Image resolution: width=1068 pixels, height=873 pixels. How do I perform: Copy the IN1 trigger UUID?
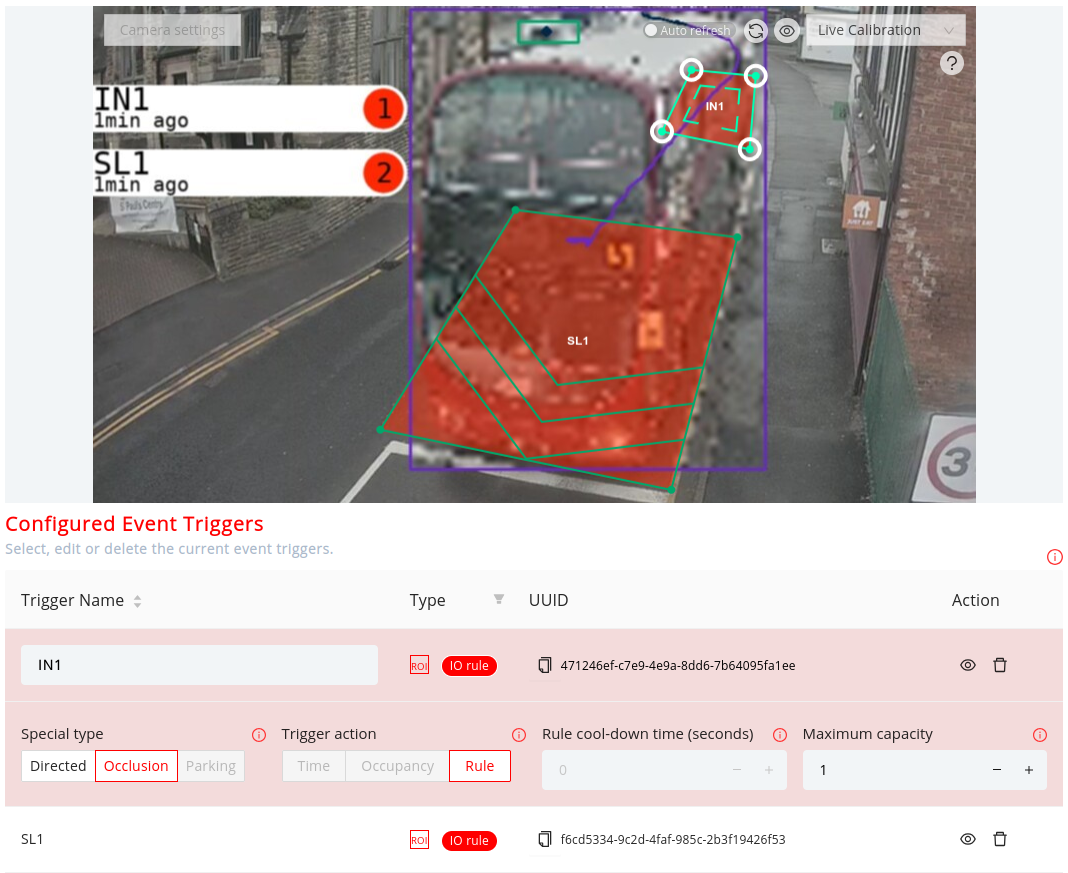[x=544, y=665]
